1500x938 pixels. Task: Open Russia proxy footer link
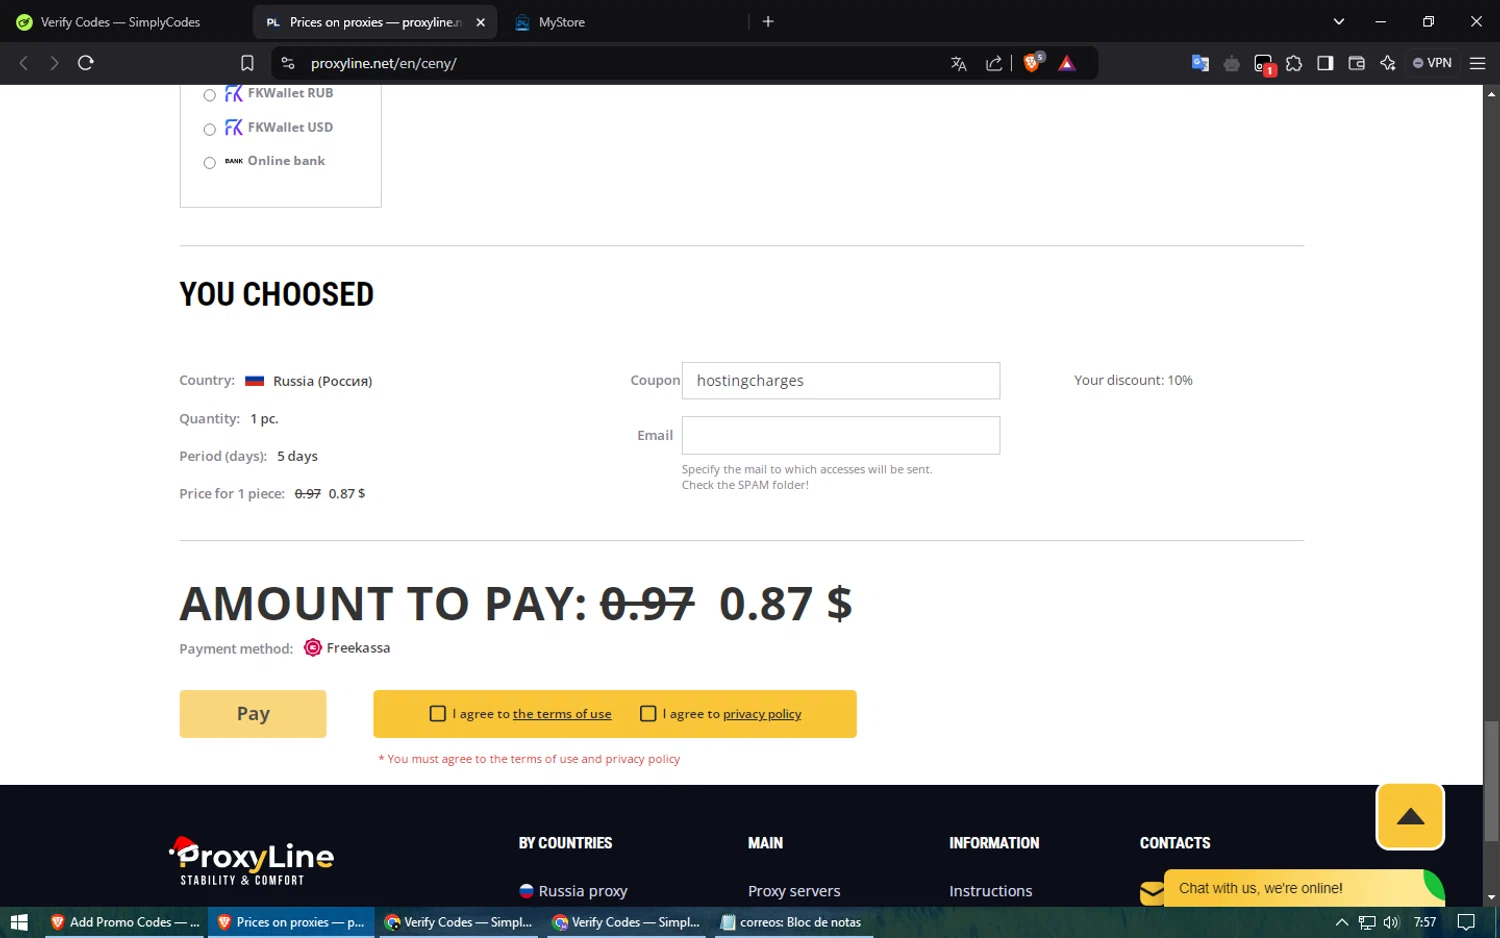coord(583,891)
